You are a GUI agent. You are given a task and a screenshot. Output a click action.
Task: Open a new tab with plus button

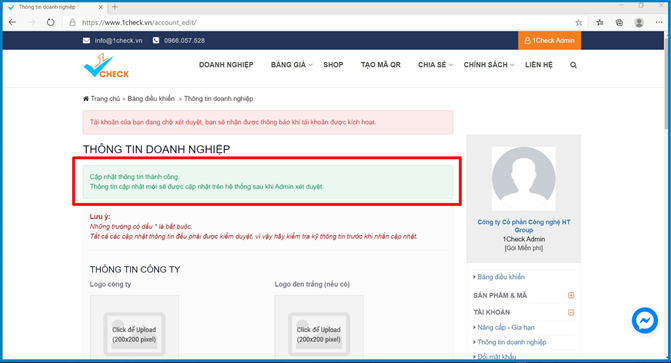pos(115,7)
